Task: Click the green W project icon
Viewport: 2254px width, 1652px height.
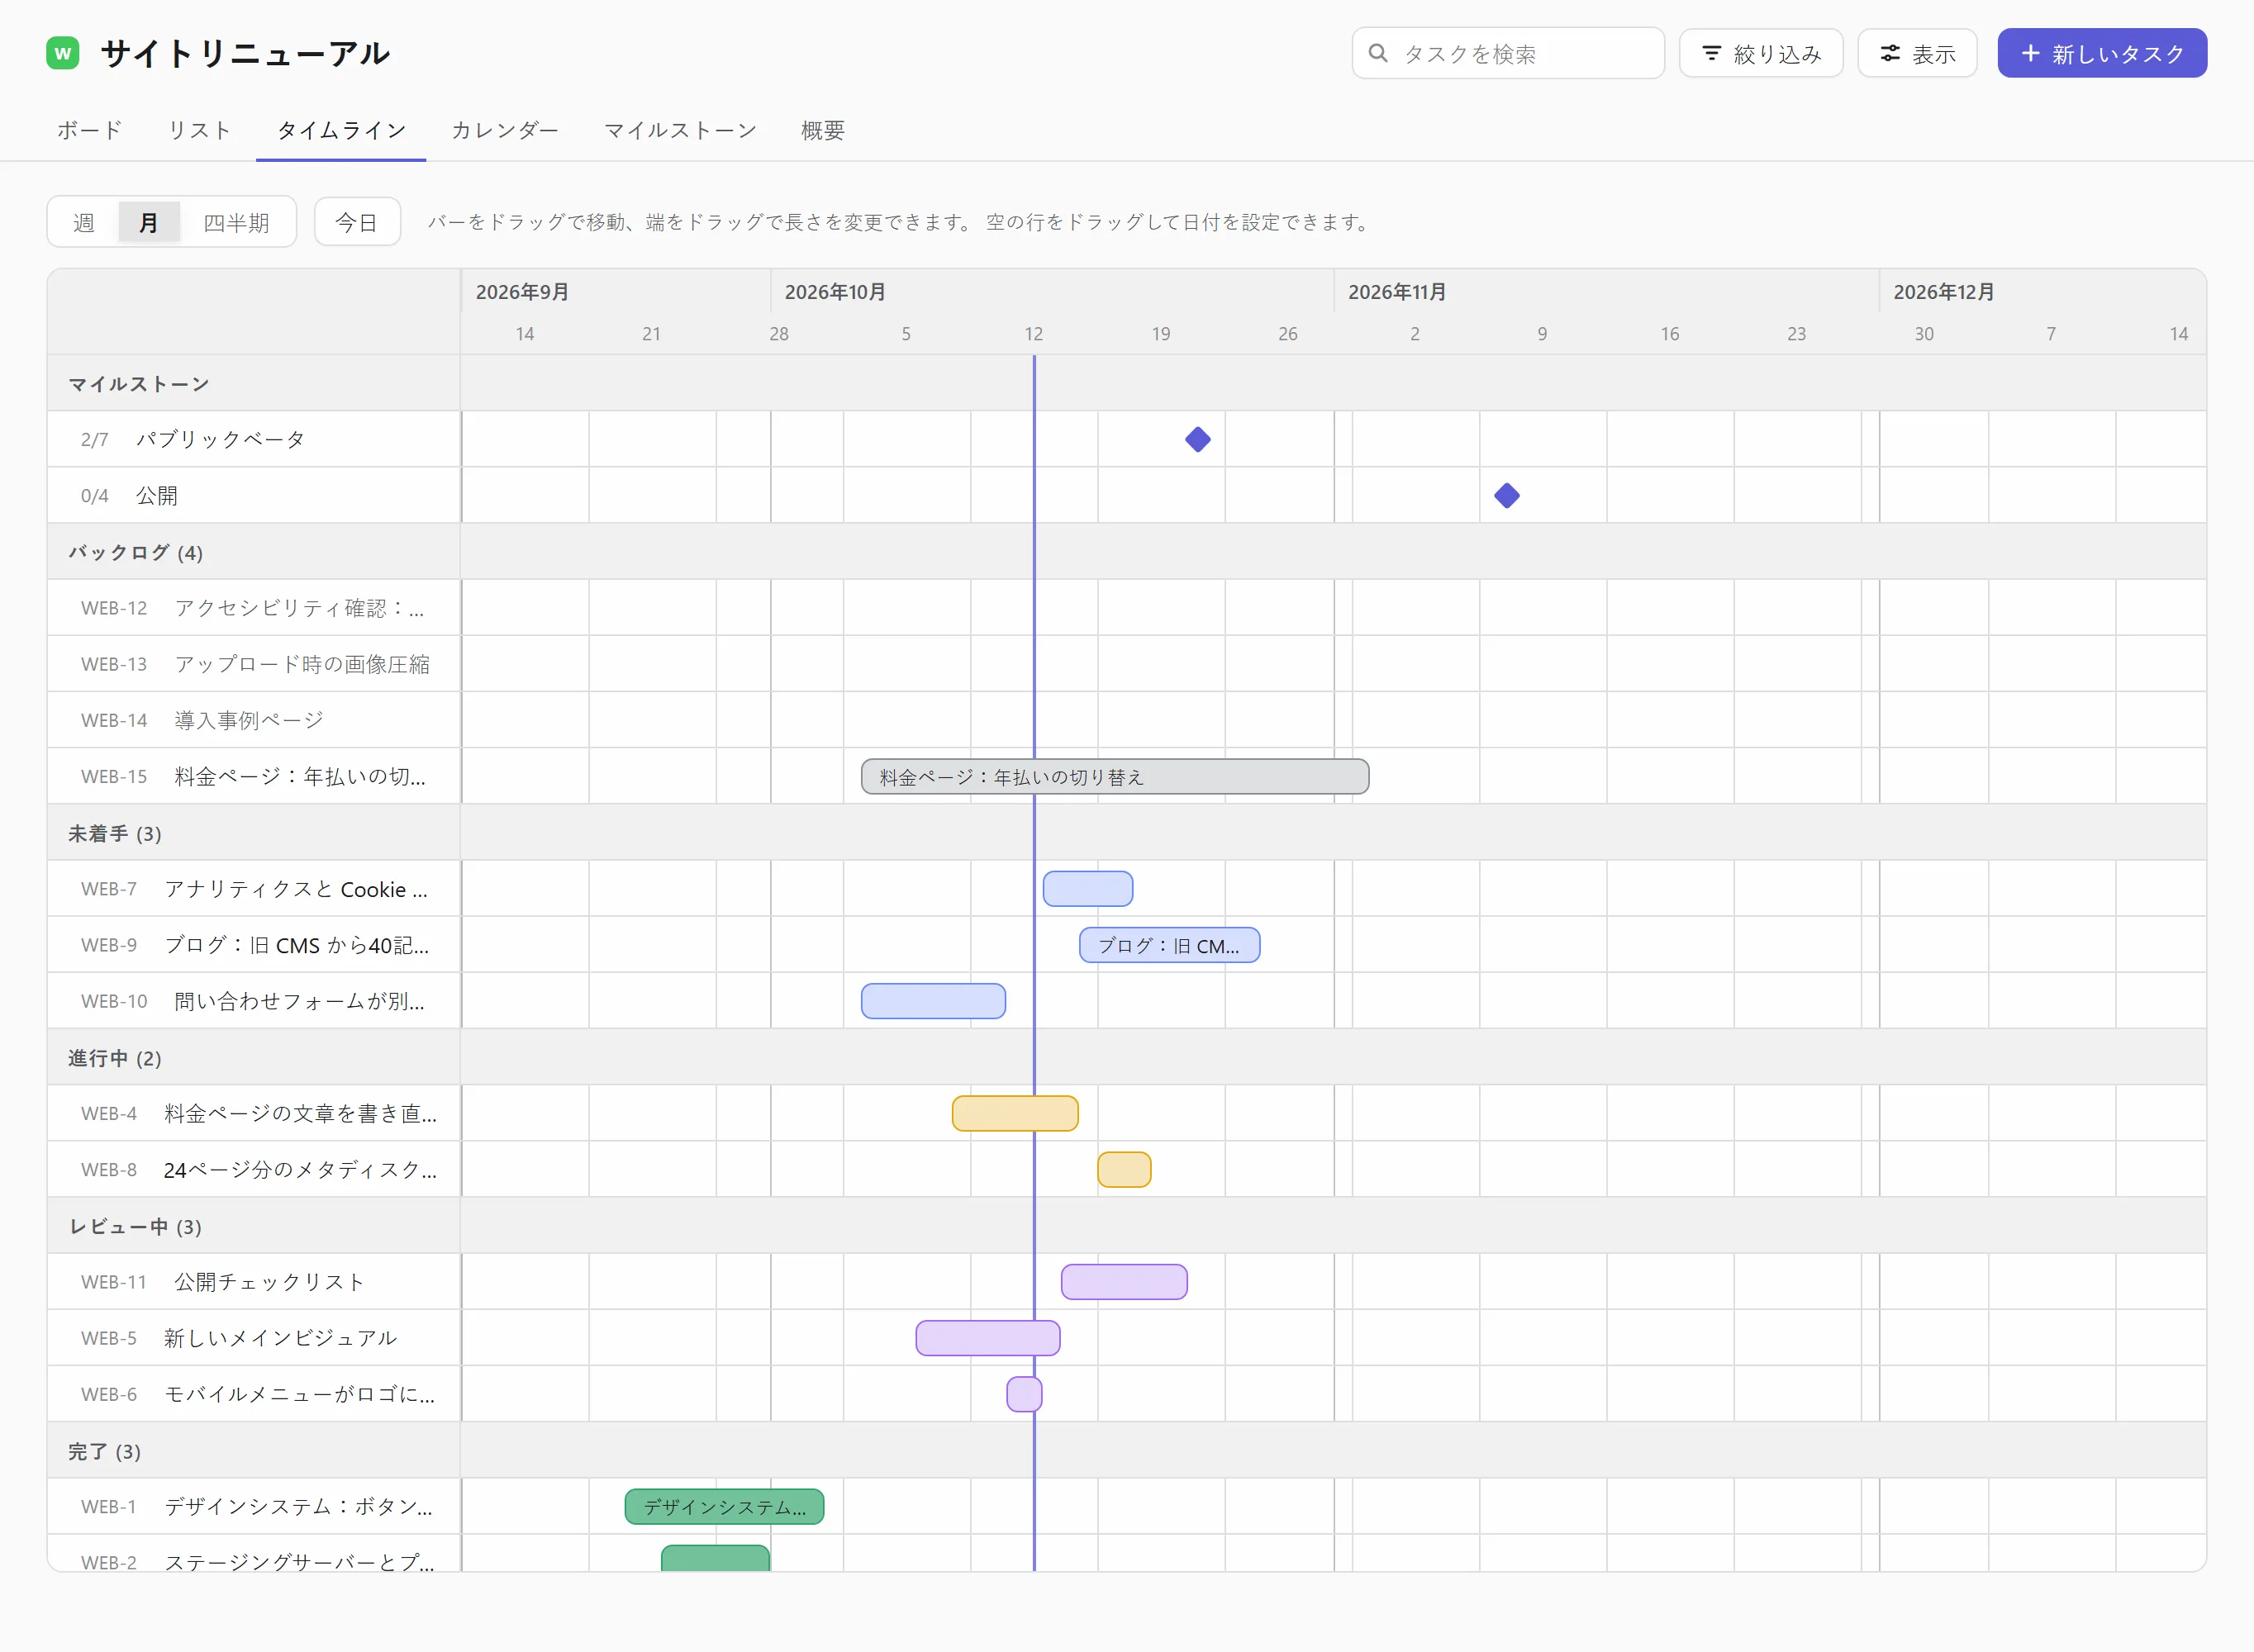Action: [63, 53]
